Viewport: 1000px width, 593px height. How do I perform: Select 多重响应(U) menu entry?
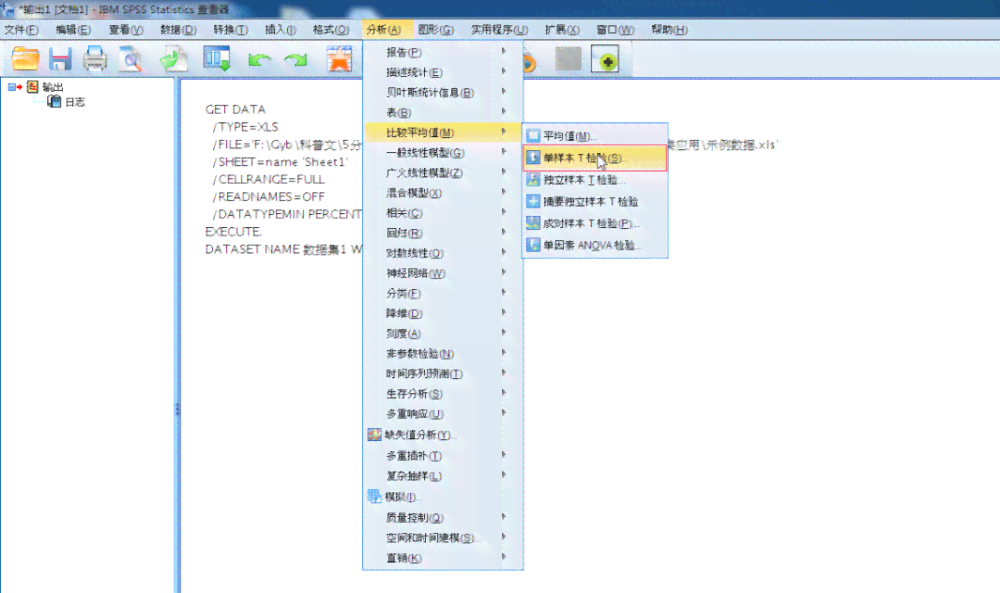click(x=443, y=414)
